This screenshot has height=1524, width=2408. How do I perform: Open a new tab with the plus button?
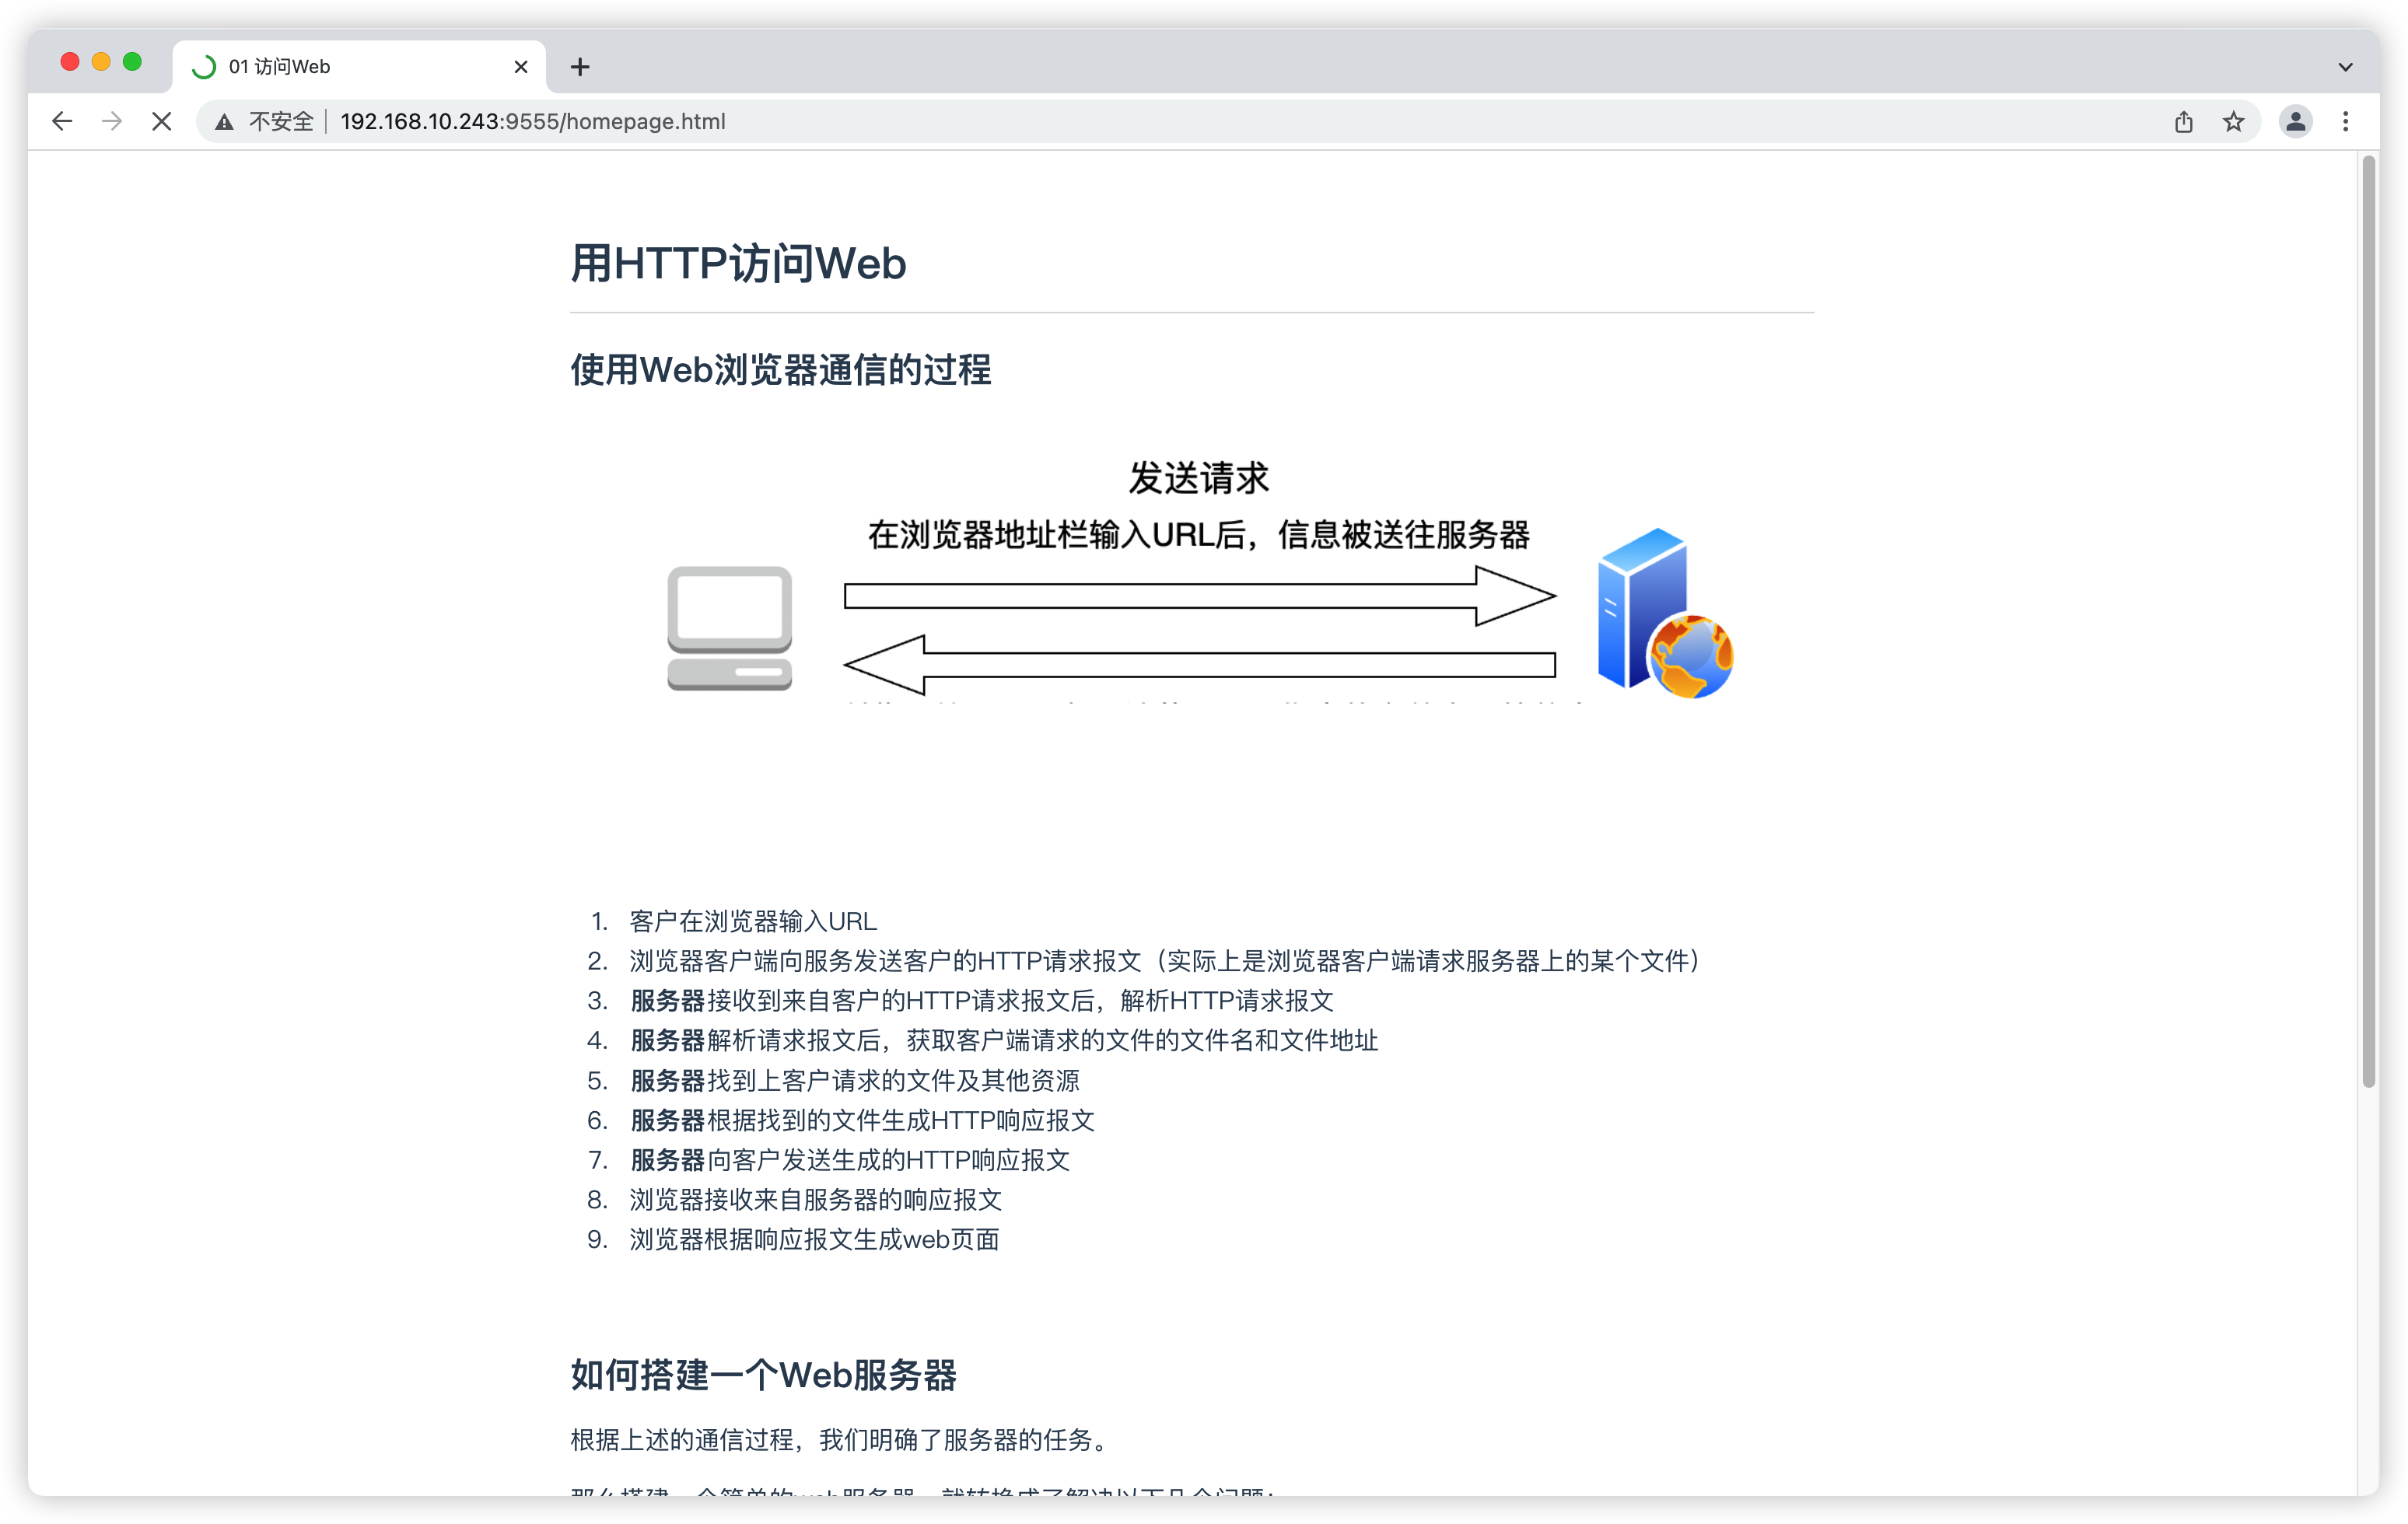tap(580, 67)
